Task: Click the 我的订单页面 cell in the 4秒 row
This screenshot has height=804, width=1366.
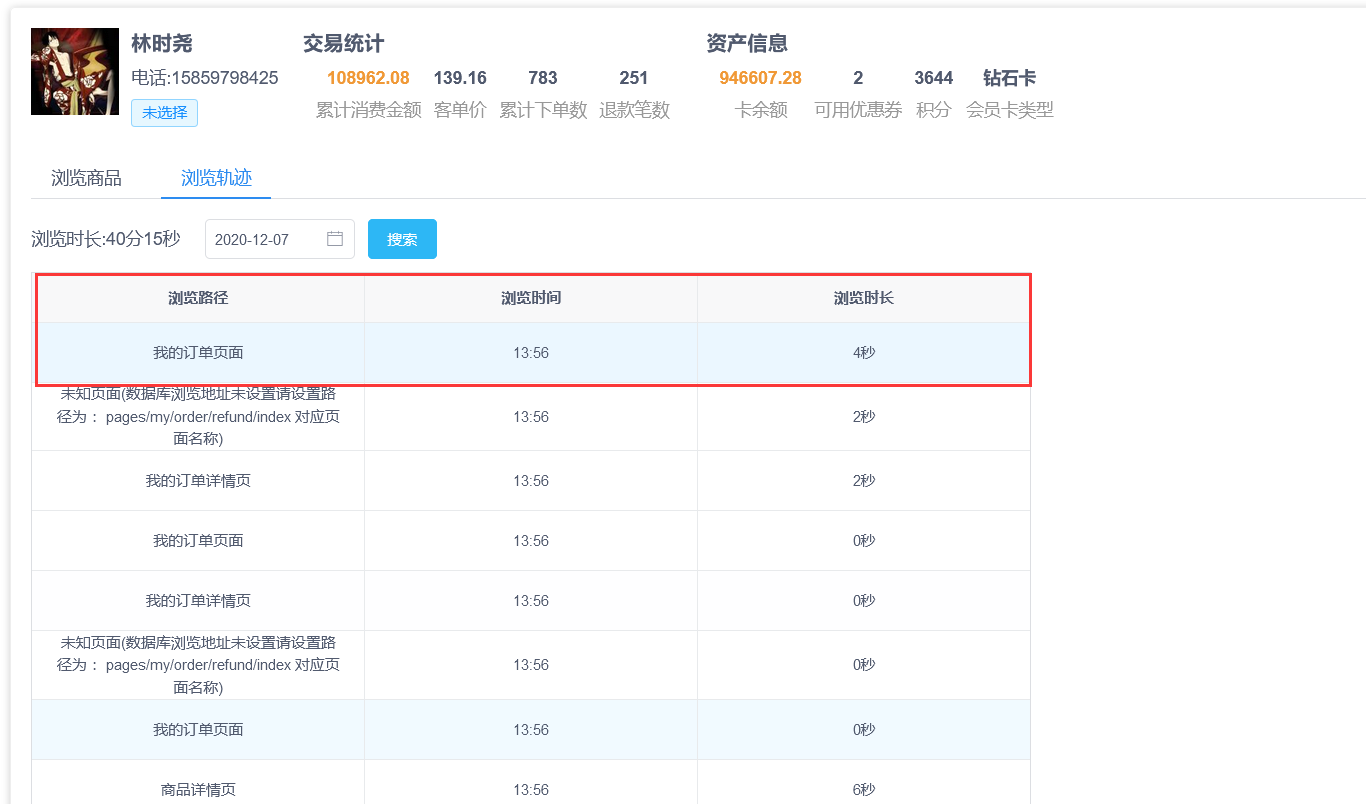Action: pos(198,353)
